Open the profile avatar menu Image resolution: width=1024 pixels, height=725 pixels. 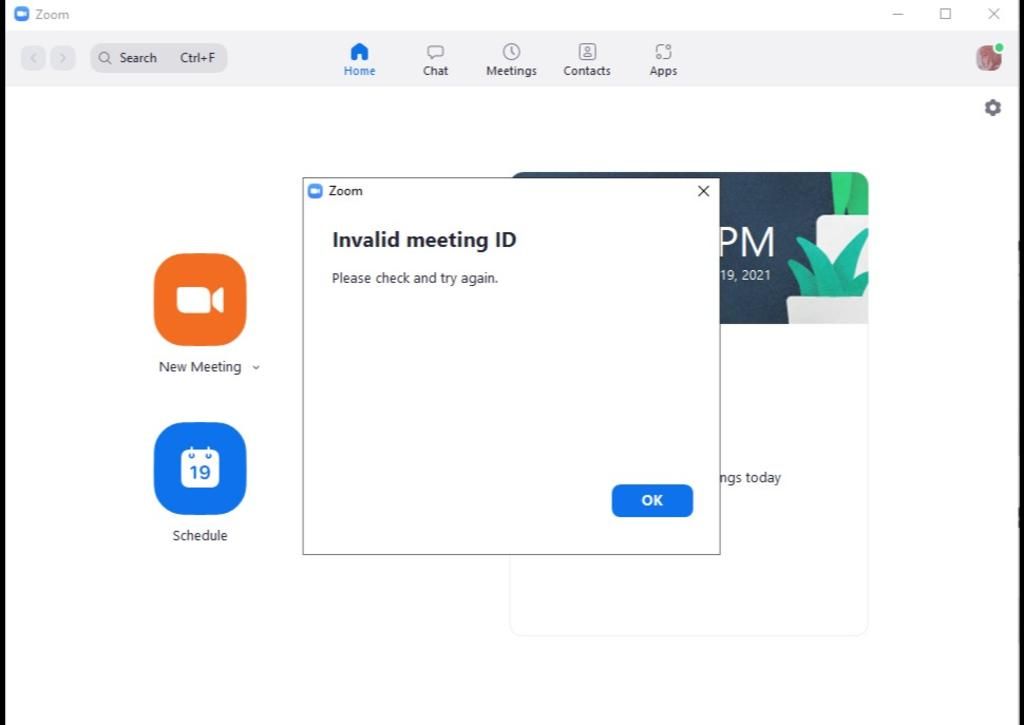[x=989, y=57]
